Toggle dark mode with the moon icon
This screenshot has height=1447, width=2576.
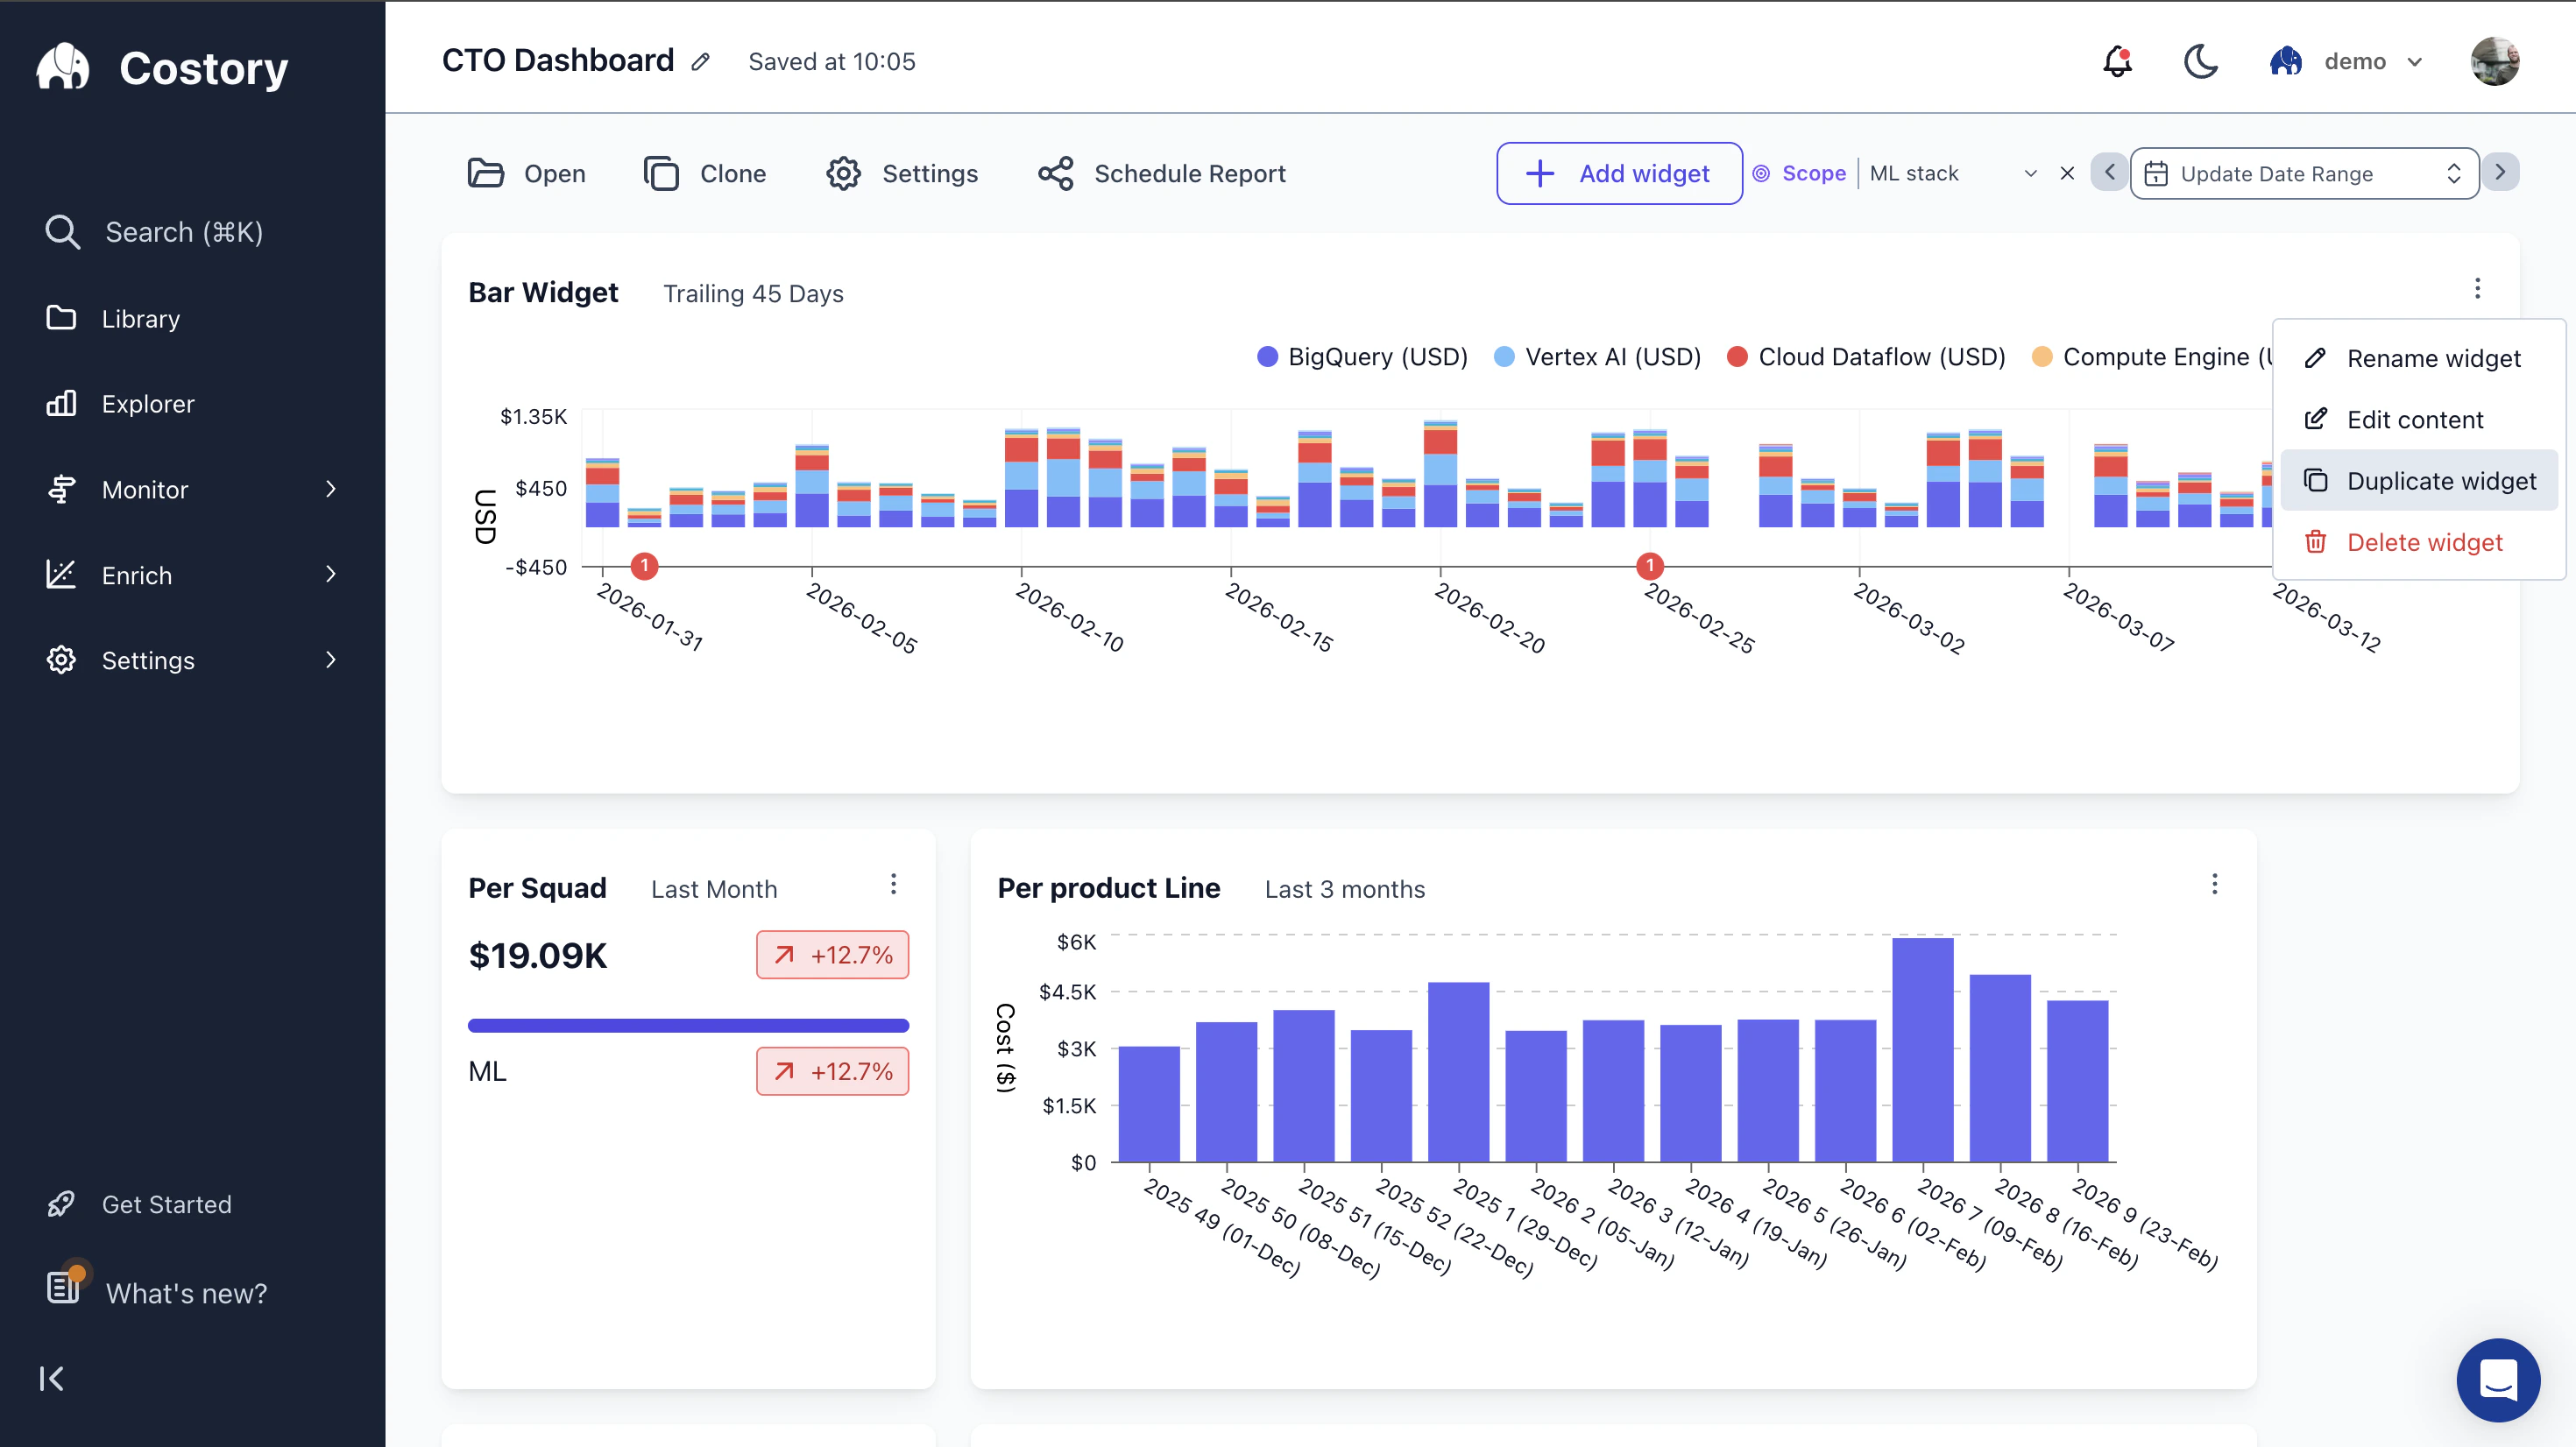(2200, 61)
